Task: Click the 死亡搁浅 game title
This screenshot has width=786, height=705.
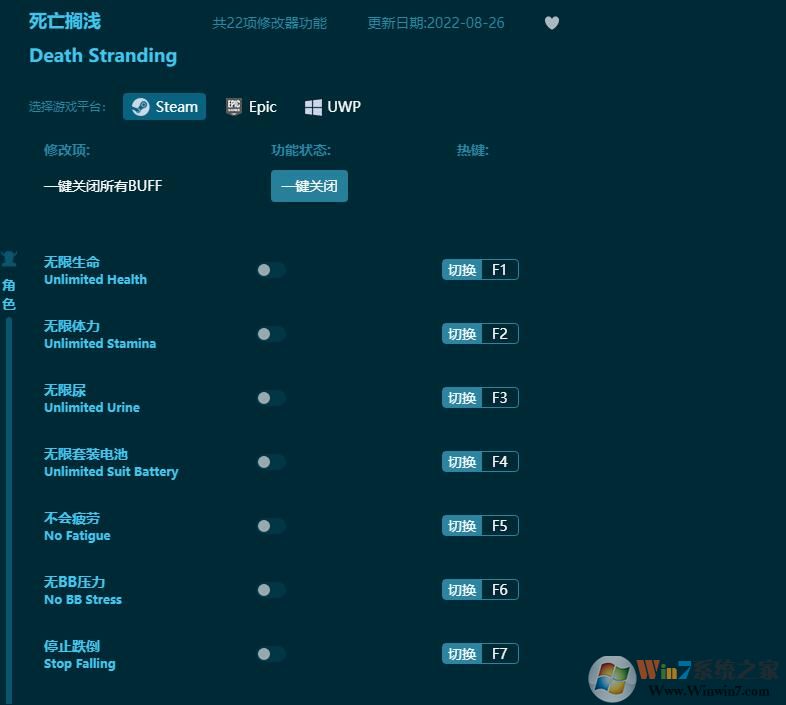Action: click(x=65, y=21)
